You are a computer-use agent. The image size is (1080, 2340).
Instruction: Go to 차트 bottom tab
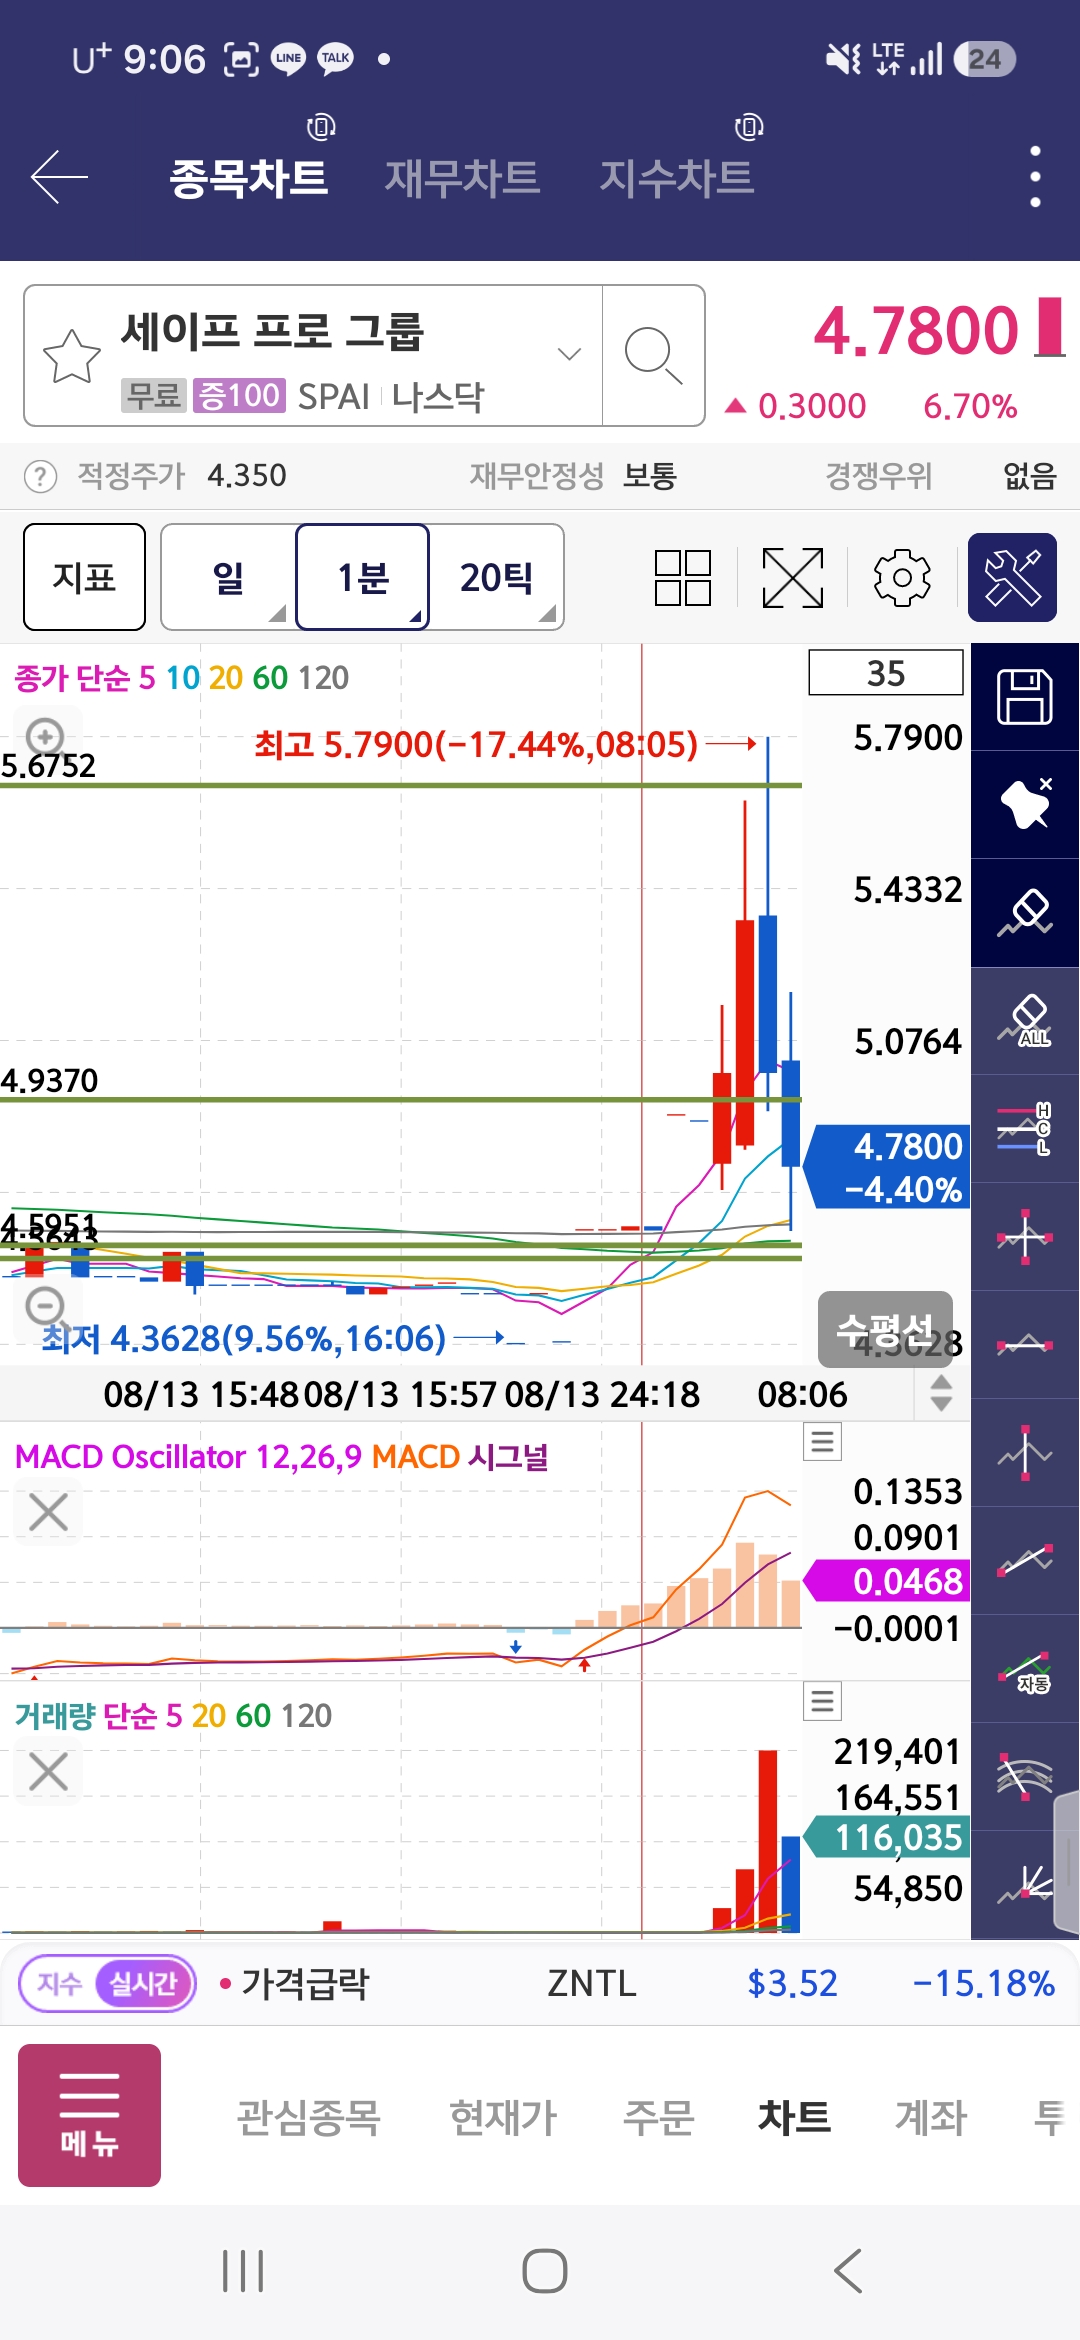pos(794,2117)
